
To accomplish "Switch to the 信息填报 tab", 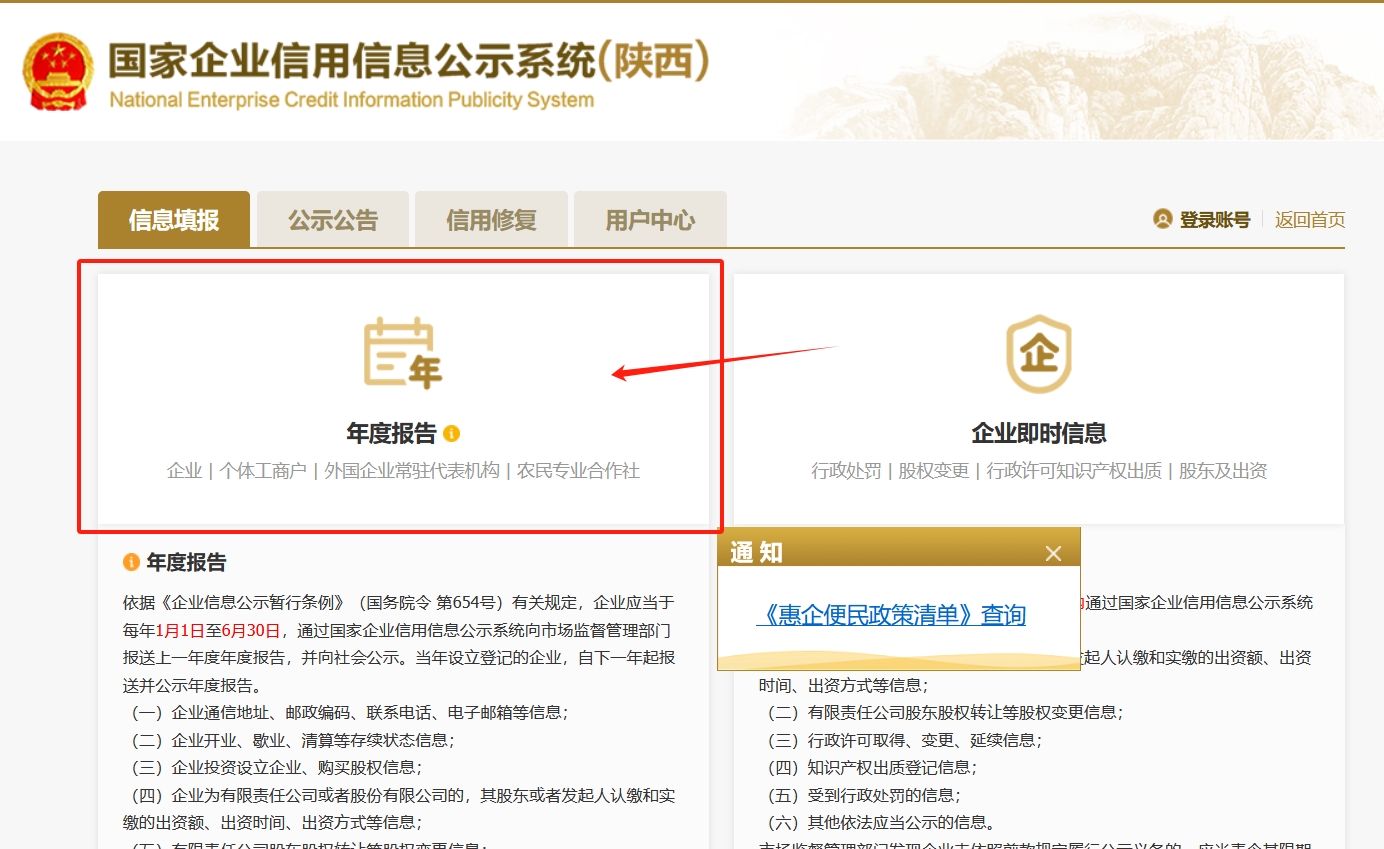I will tap(174, 220).
